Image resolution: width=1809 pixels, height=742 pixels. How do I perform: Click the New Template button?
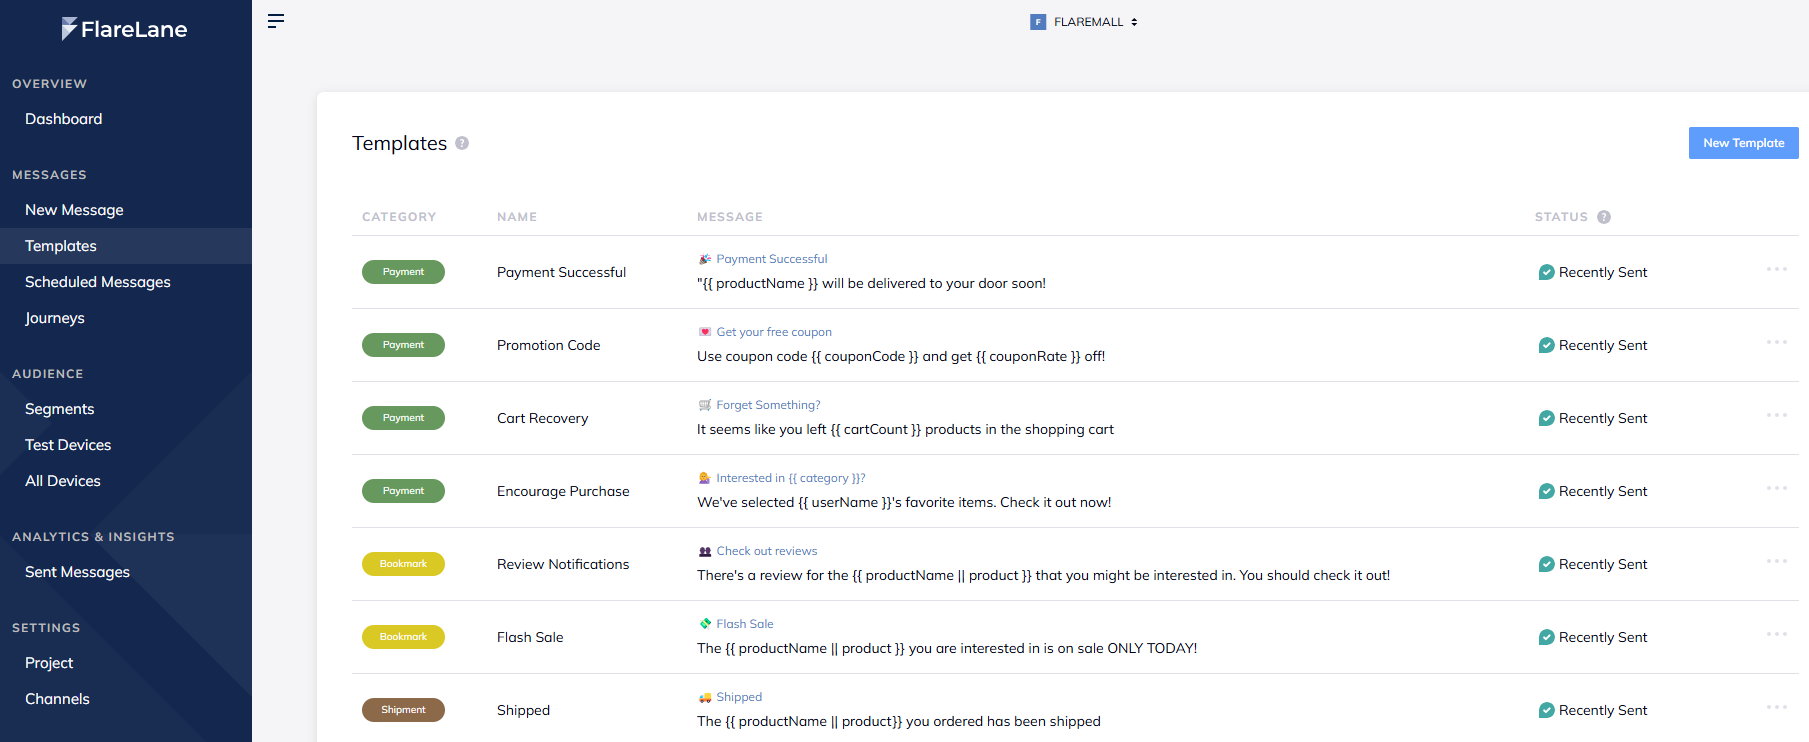1743,143
